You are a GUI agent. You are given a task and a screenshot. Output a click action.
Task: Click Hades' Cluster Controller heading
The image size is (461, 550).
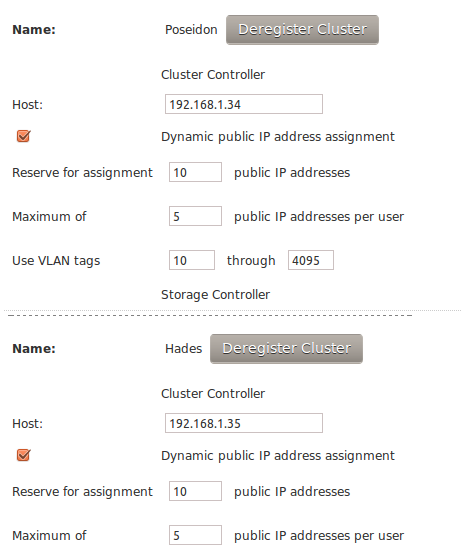click(213, 394)
